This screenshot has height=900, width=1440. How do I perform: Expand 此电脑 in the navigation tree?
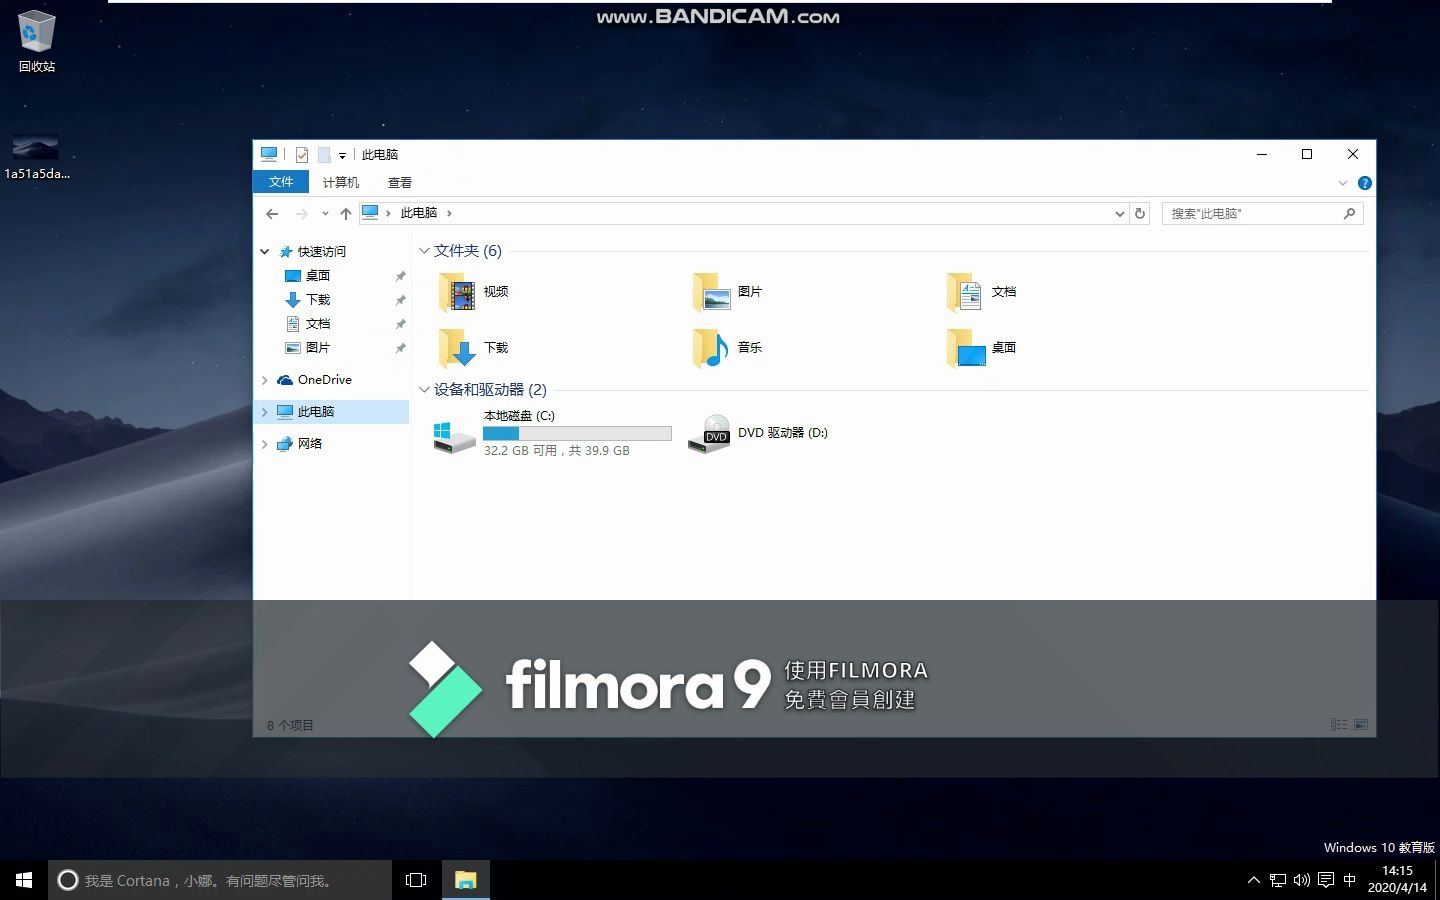pos(264,411)
